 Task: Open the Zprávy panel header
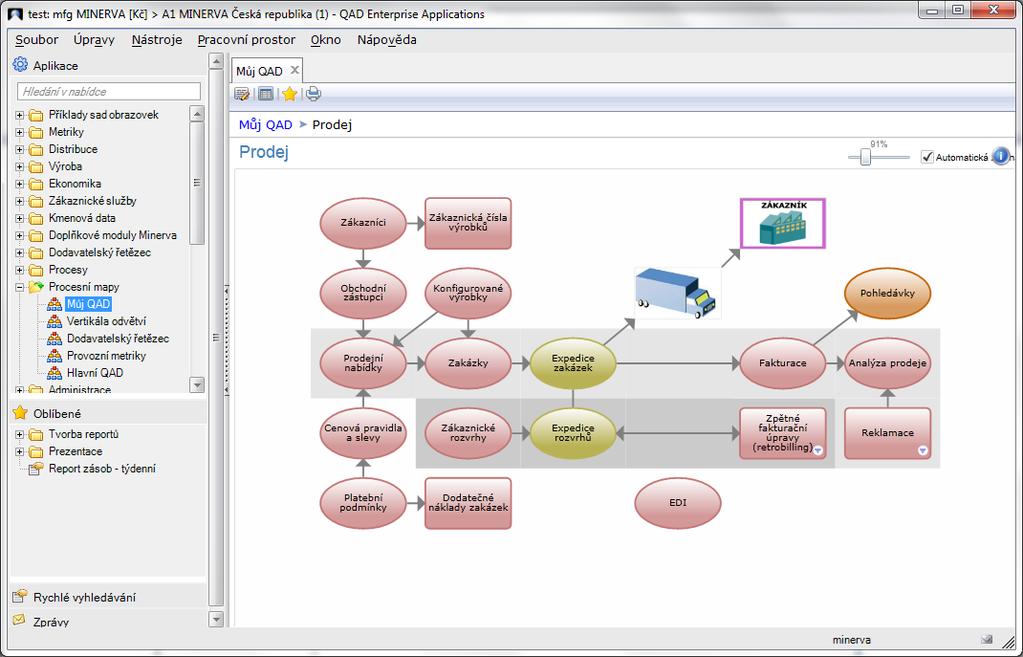coord(108,621)
